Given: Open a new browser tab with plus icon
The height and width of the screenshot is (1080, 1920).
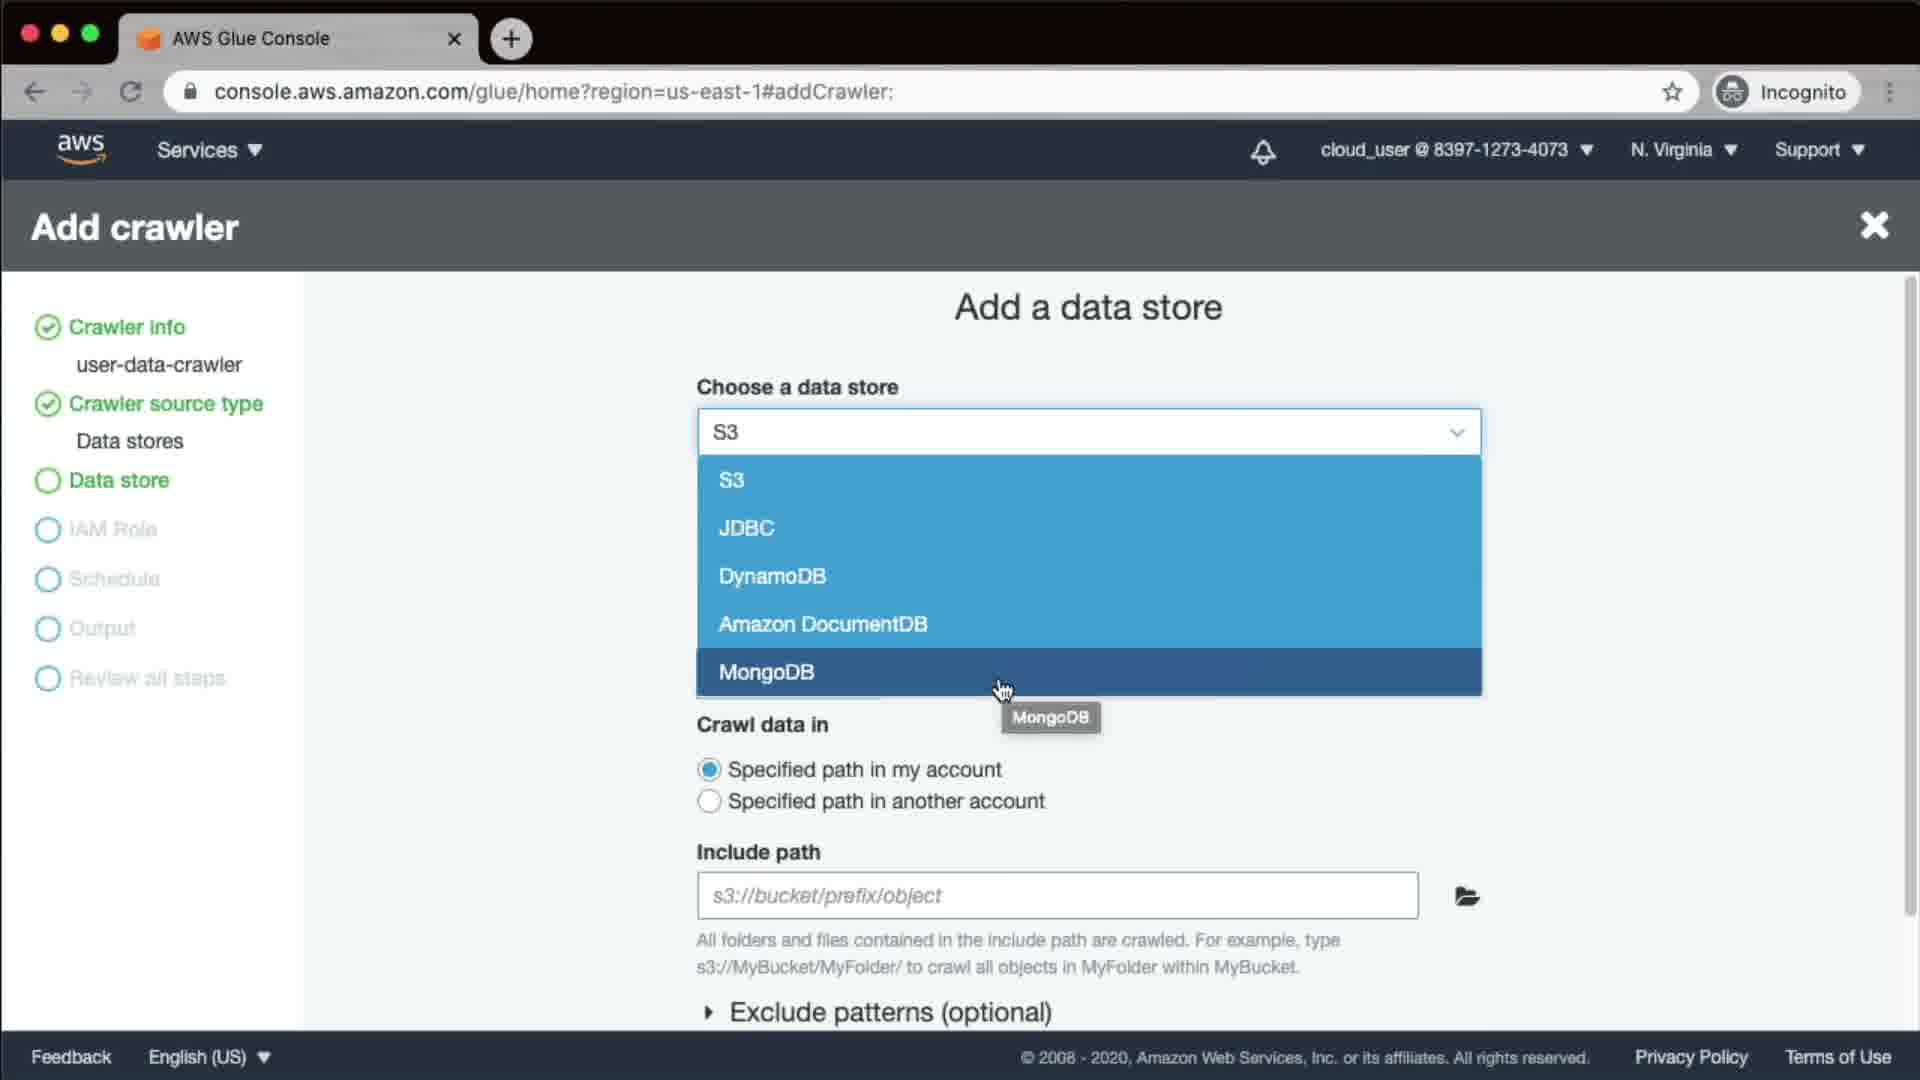Looking at the screenshot, I should click(x=511, y=39).
